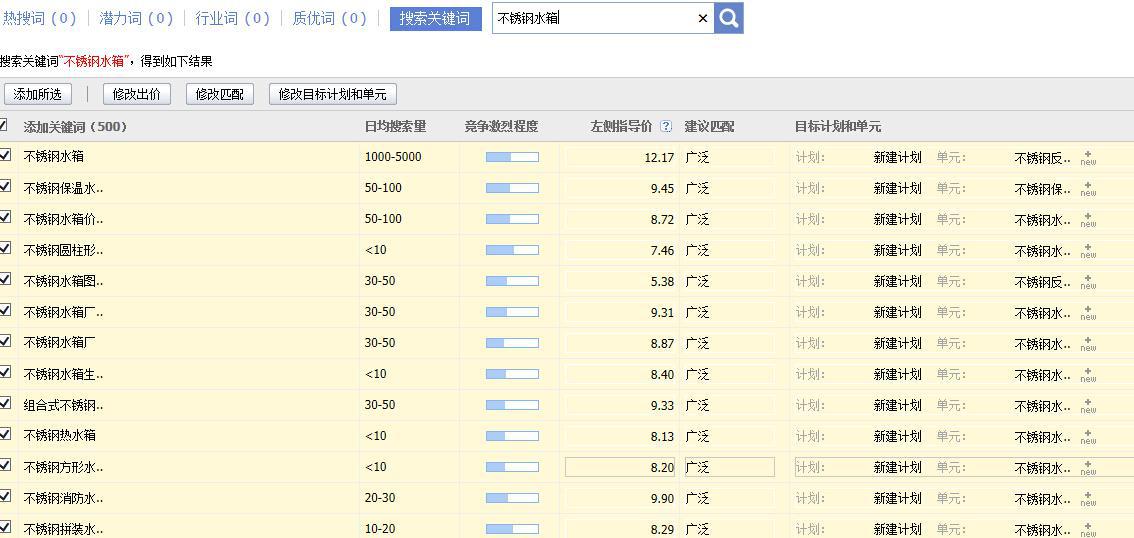1134x538 pixels.
Task: Click the new icon in 不锈钢消防水 row
Action: click(1088, 499)
